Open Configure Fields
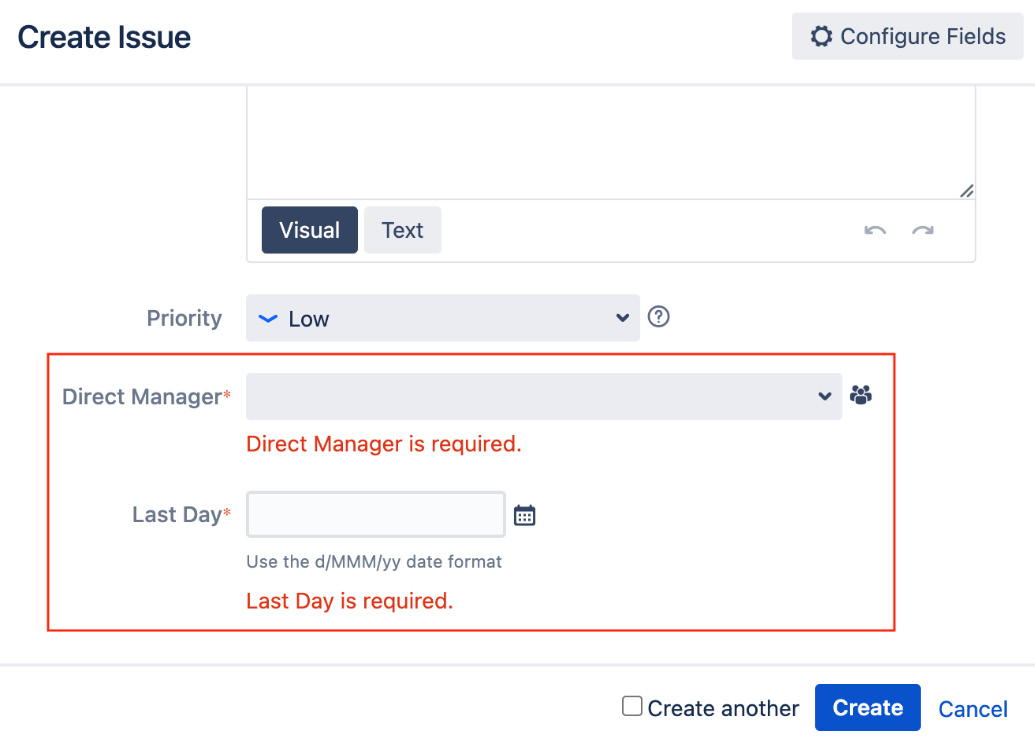The height and width of the screenshot is (745, 1035). [x=907, y=36]
